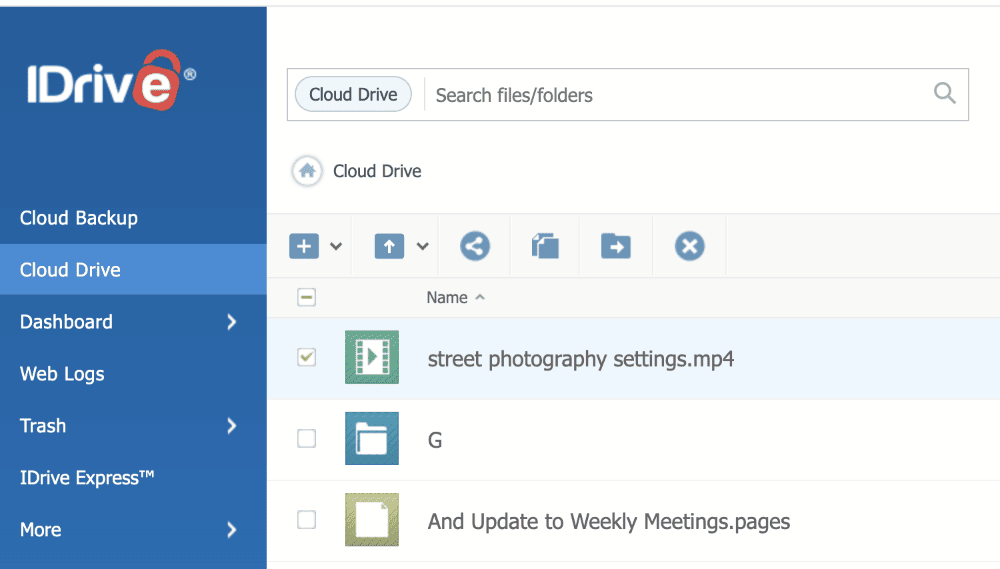Click the video file icon
Viewport: 1000px width, 569px height.
click(372, 357)
